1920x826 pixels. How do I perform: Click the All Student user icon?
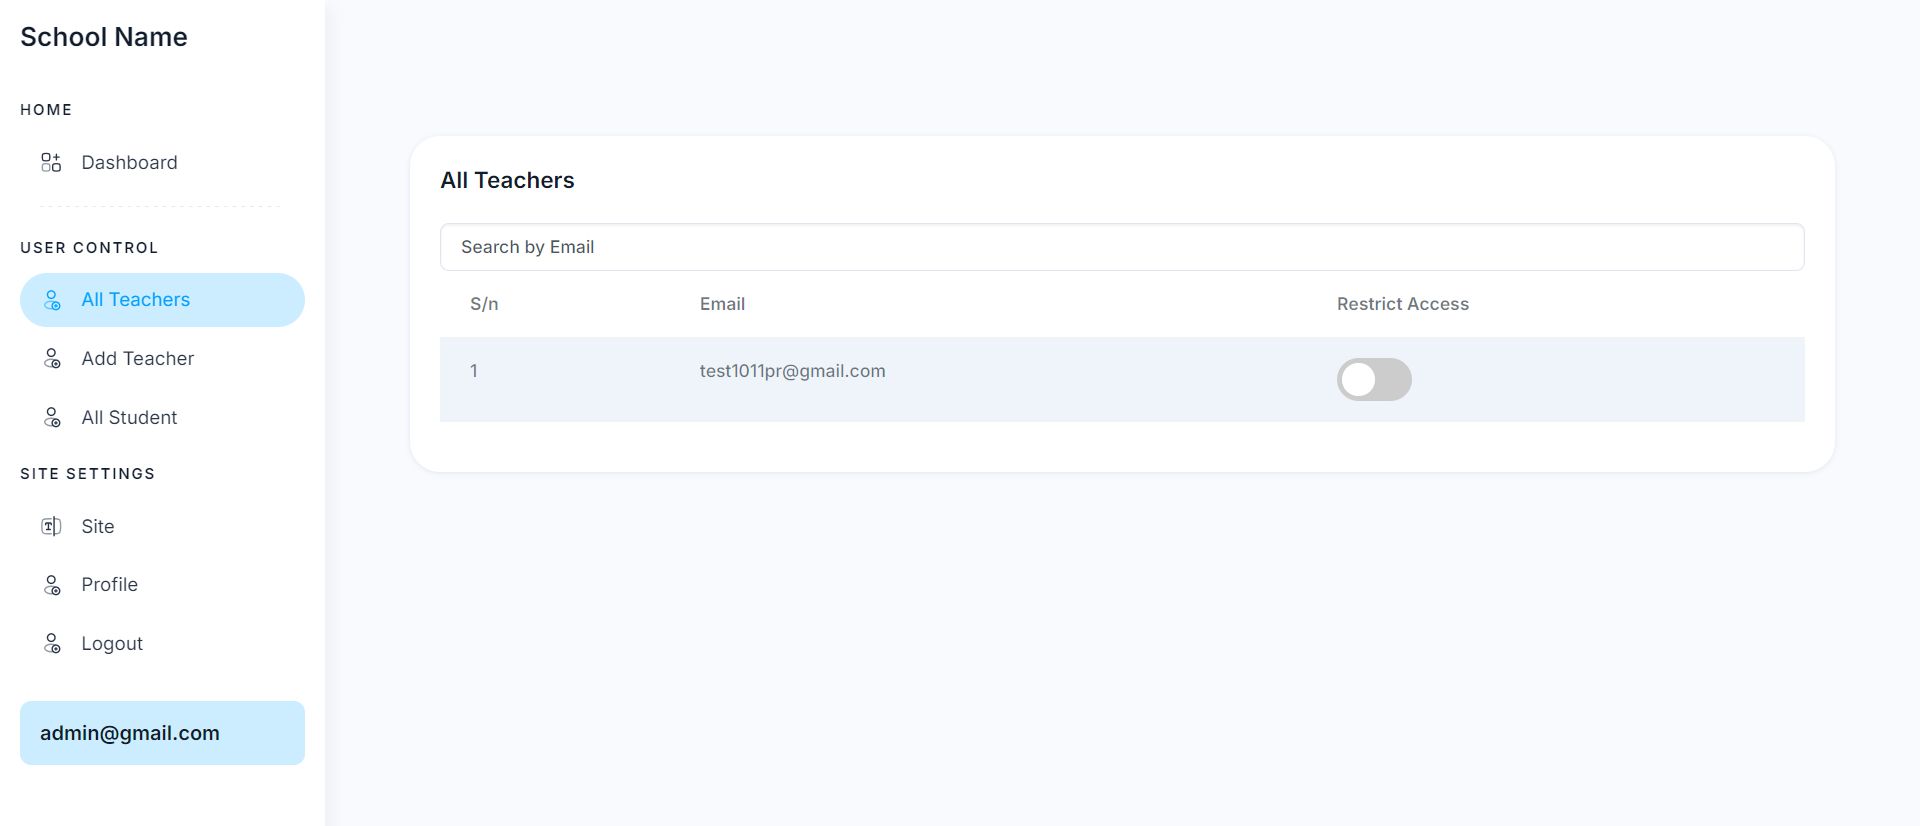(52, 418)
